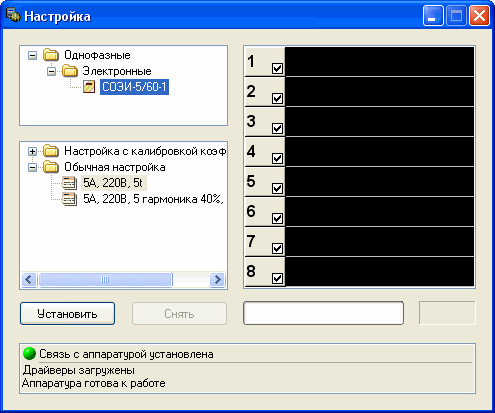Click the green connection status indicator

tap(29, 354)
